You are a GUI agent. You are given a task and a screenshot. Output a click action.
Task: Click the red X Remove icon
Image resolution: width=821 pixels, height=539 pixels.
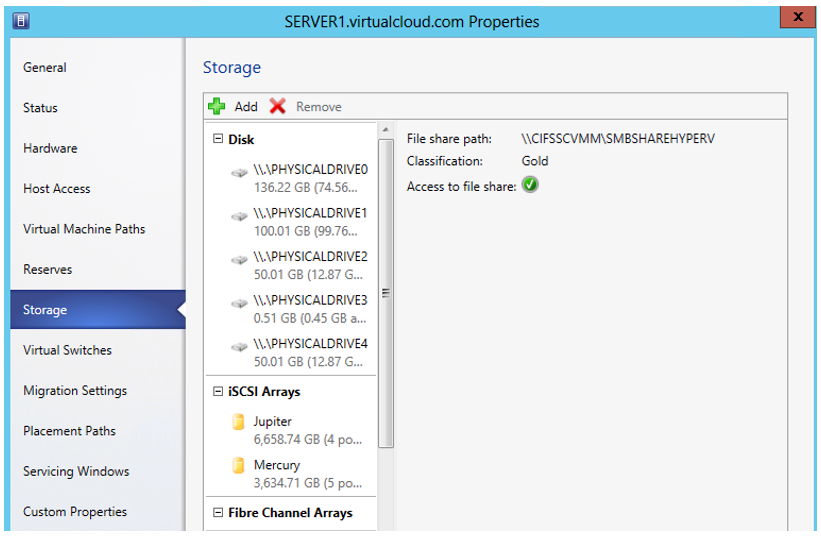[x=278, y=106]
